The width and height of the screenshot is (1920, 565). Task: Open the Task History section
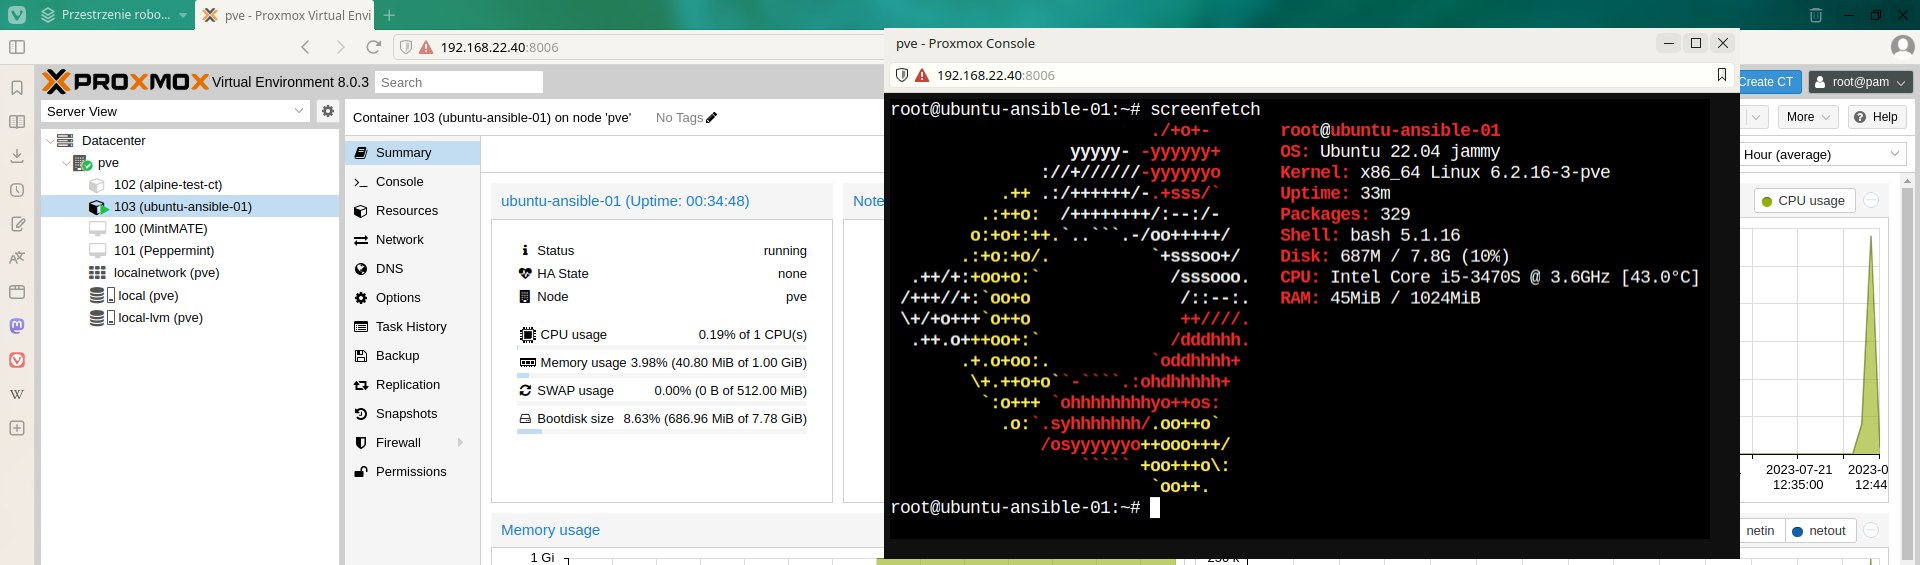[x=413, y=327]
